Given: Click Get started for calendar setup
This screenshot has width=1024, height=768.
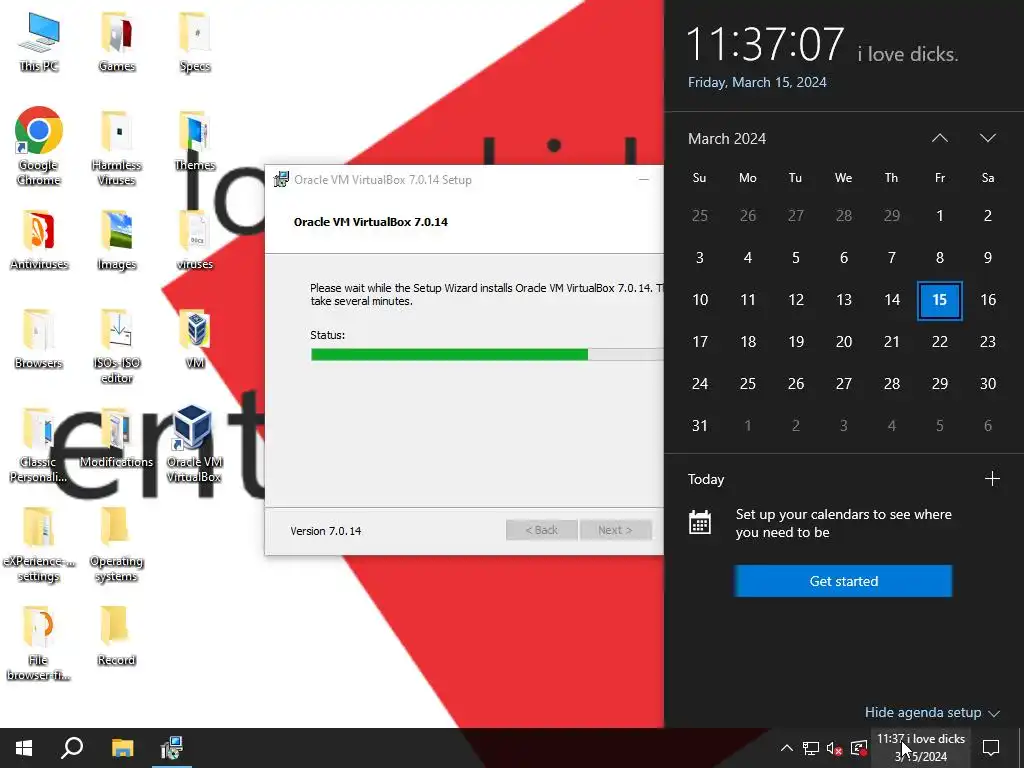Looking at the screenshot, I should [x=843, y=581].
